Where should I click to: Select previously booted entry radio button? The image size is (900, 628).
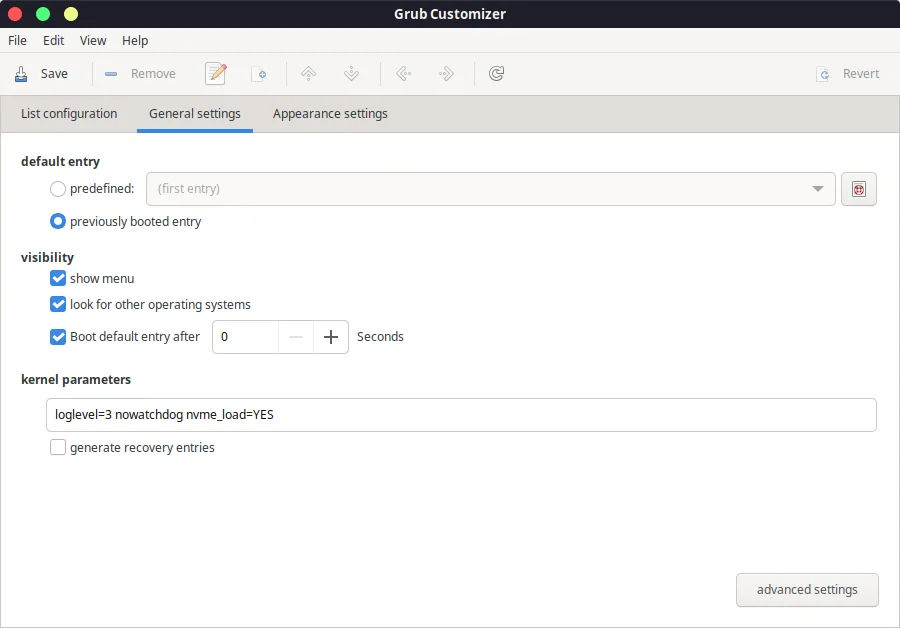pyautogui.click(x=58, y=222)
